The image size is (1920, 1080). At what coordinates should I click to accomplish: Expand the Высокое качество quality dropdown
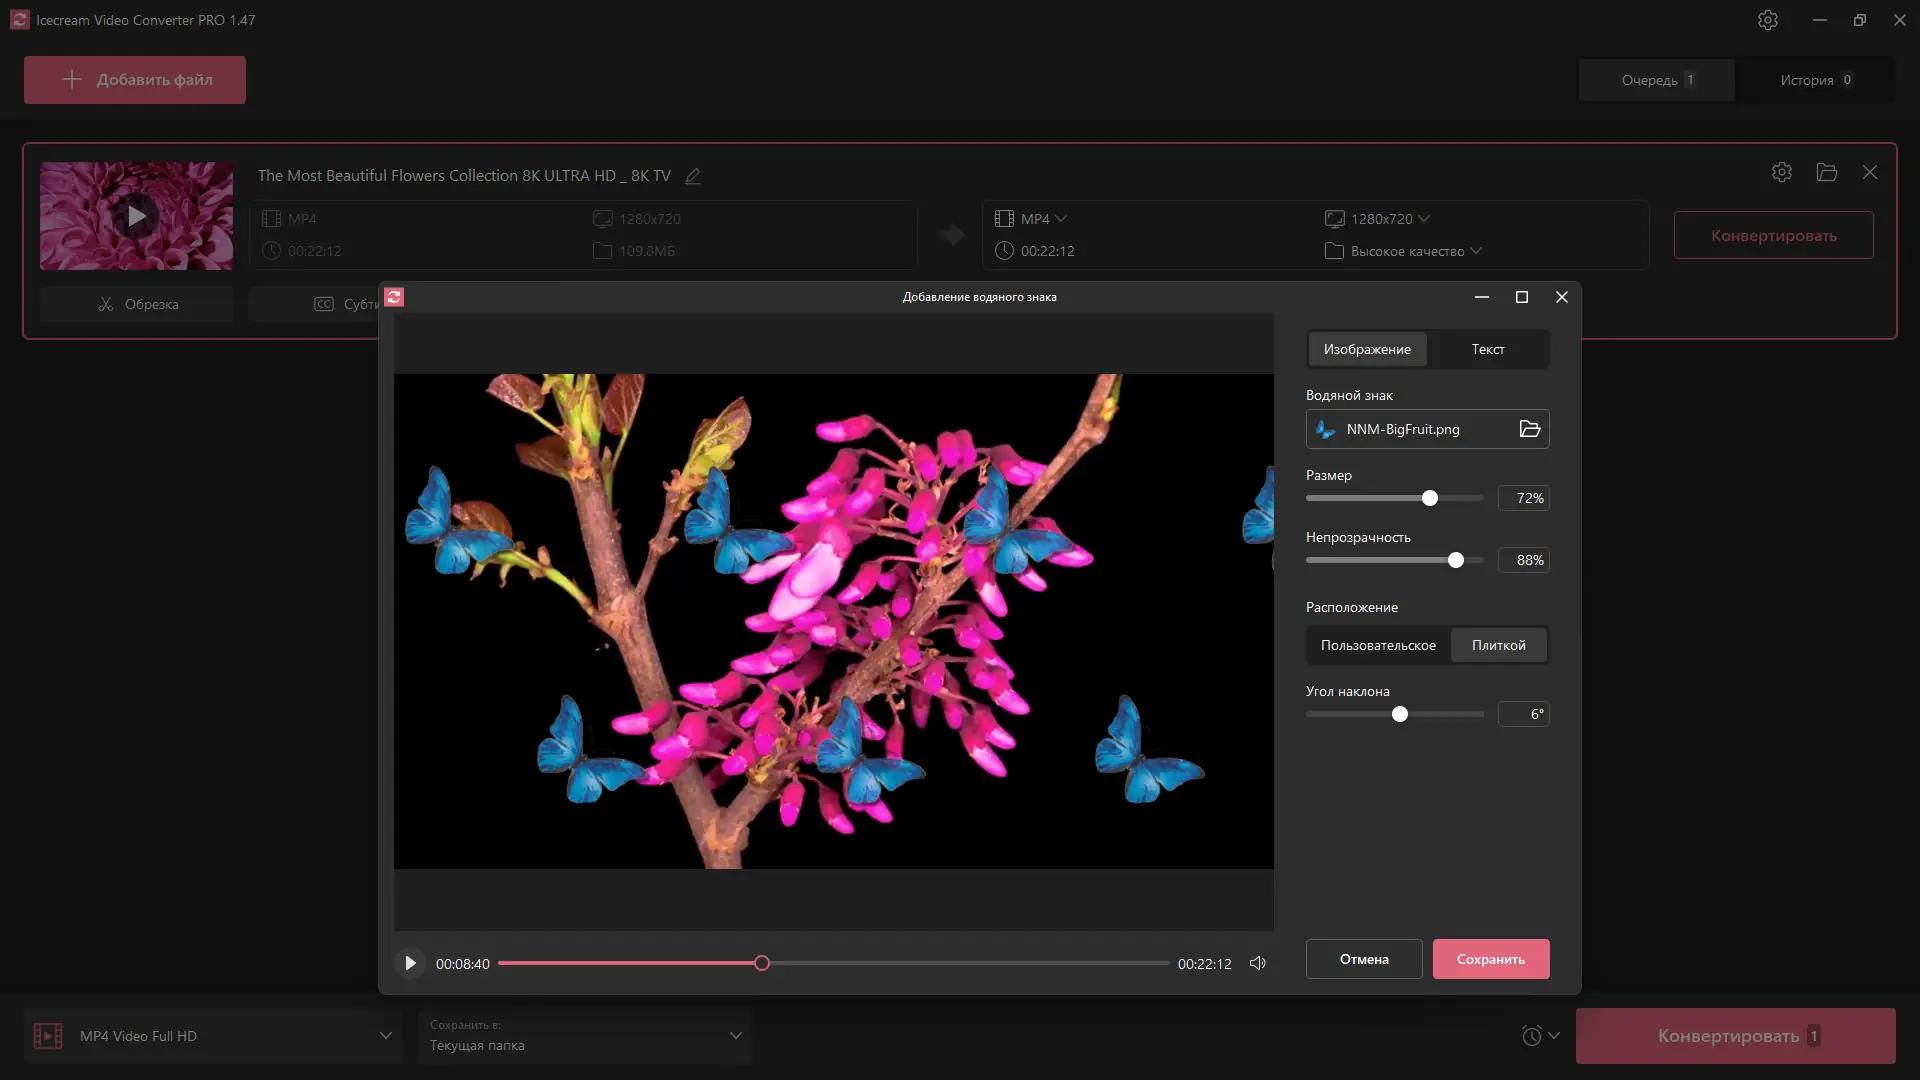[x=1415, y=251]
